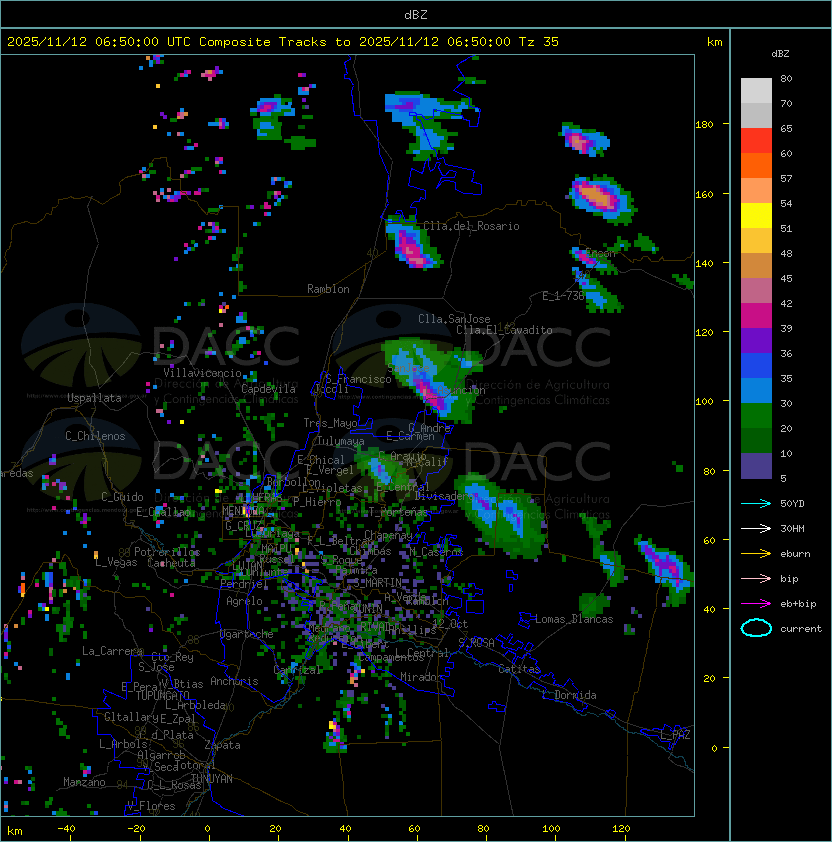Viewport: 832px width, 842px height.
Task: Click the 'Agrelo' map label
Action: point(244,601)
